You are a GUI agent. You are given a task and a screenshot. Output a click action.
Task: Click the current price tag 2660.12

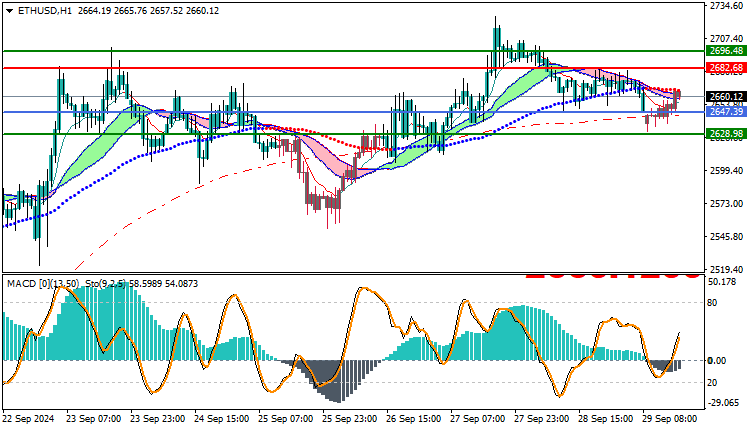(x=726, y=97)
